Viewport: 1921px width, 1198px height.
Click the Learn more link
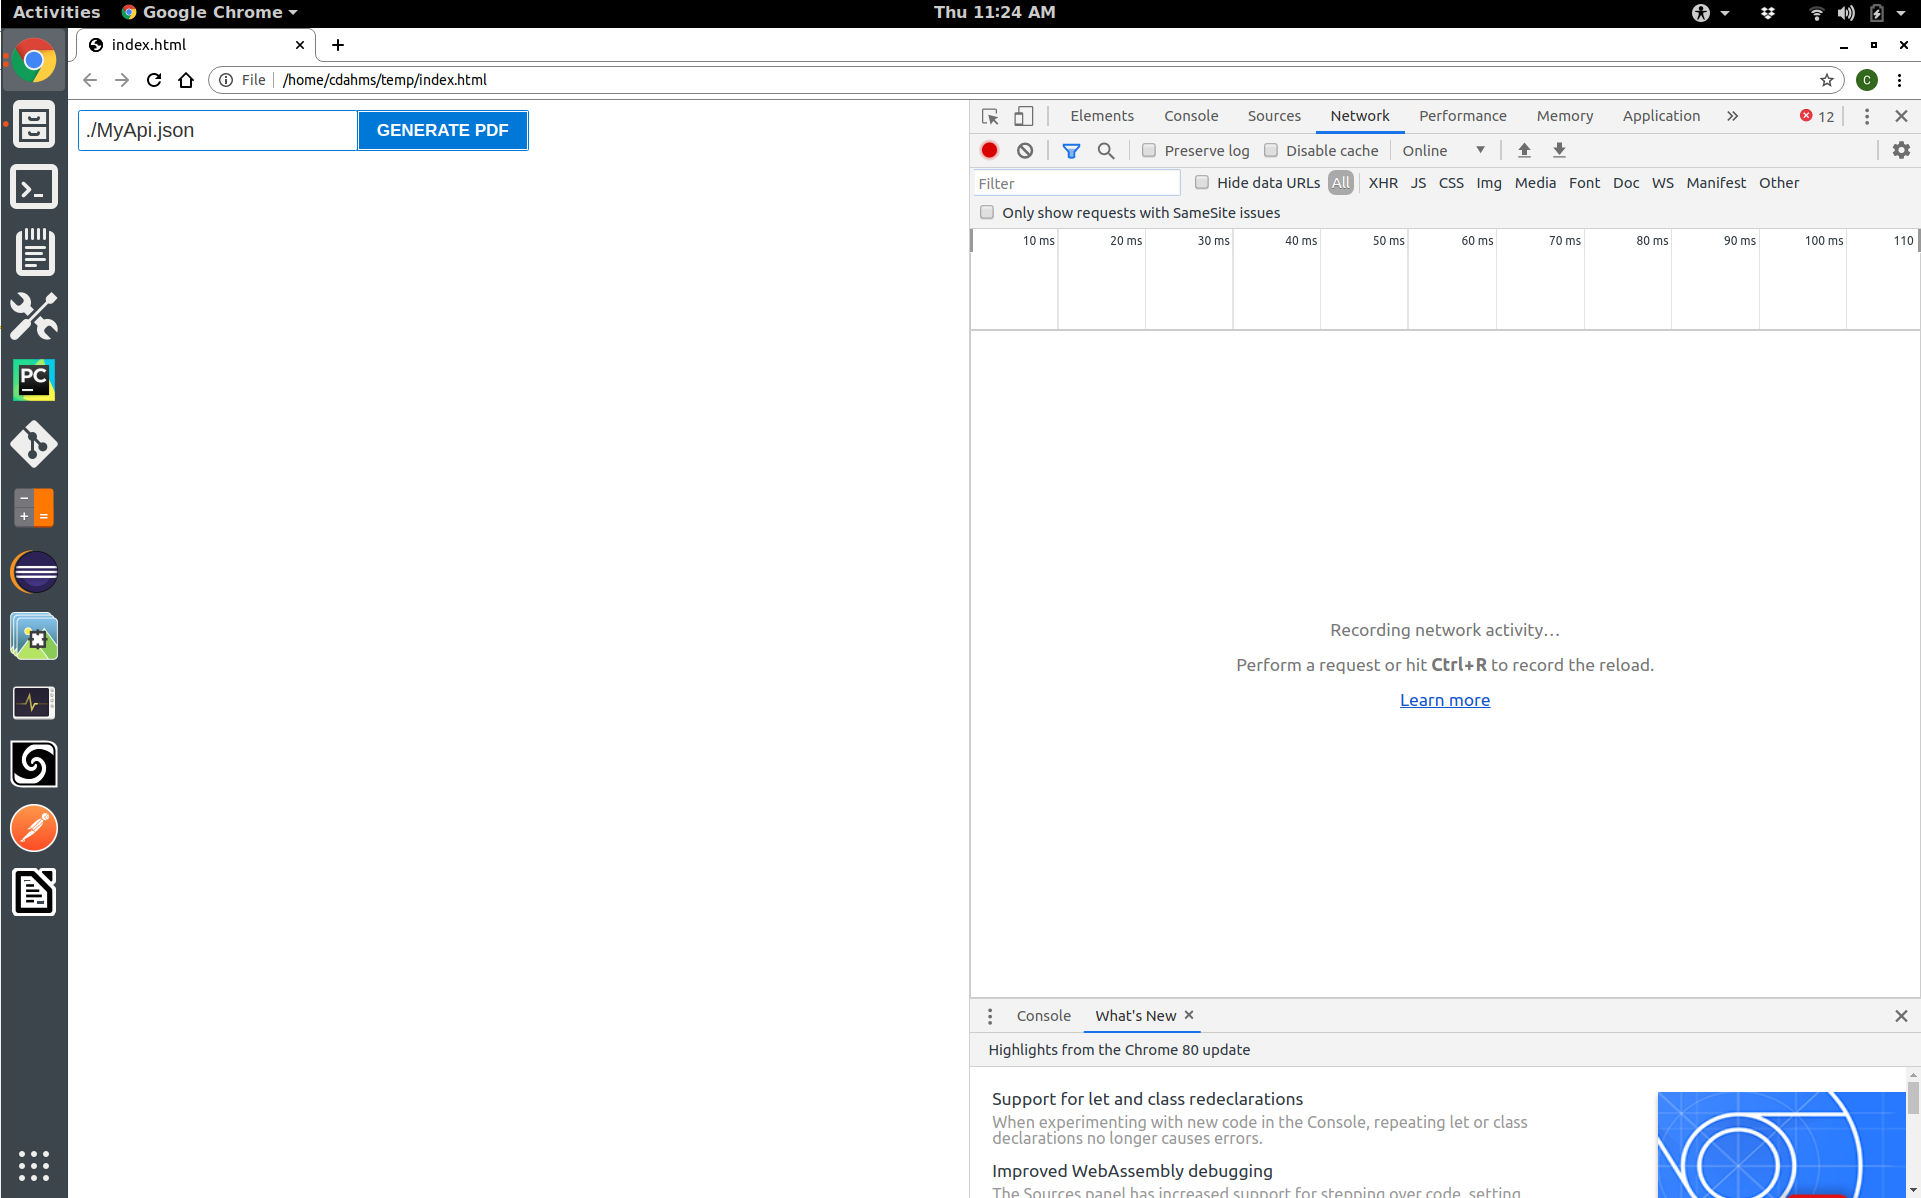(1444, 700)
